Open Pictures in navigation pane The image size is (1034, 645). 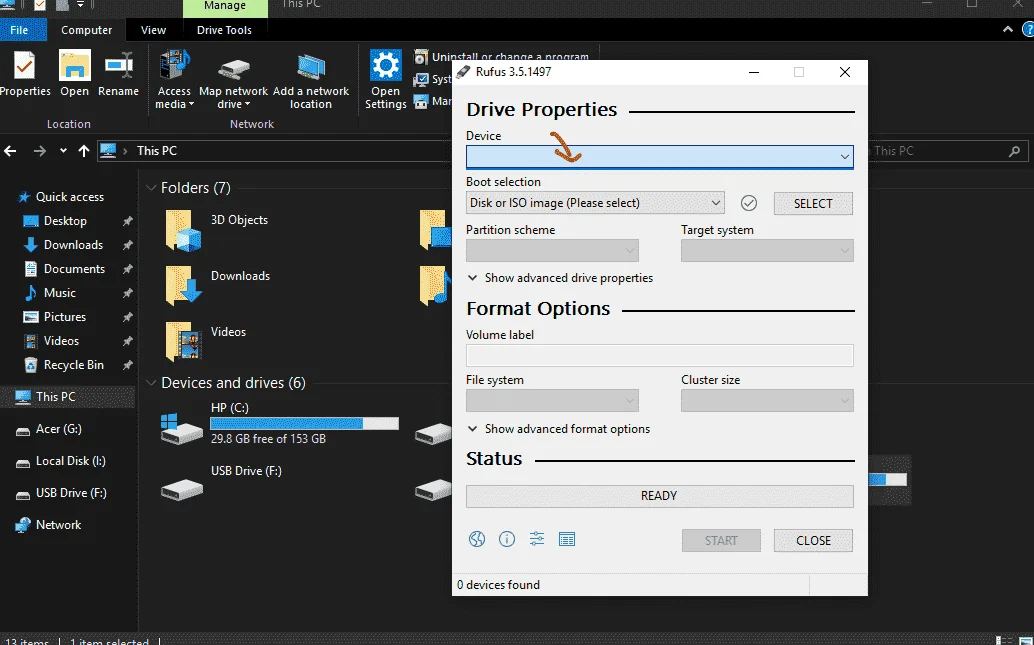coord(54,317)
